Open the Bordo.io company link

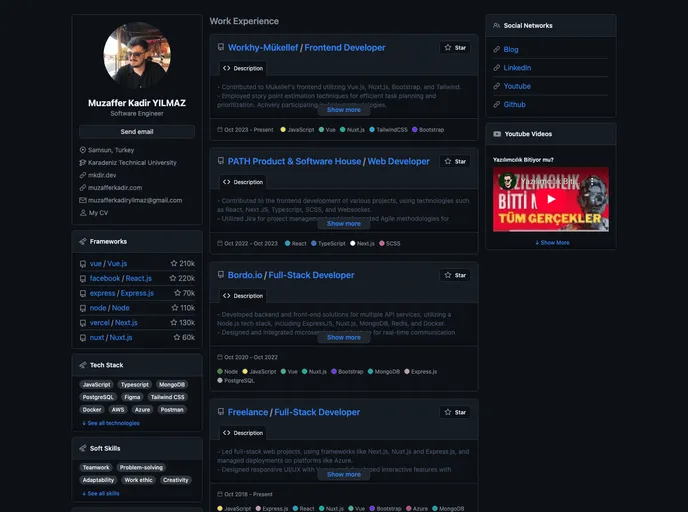pos(245,276)
